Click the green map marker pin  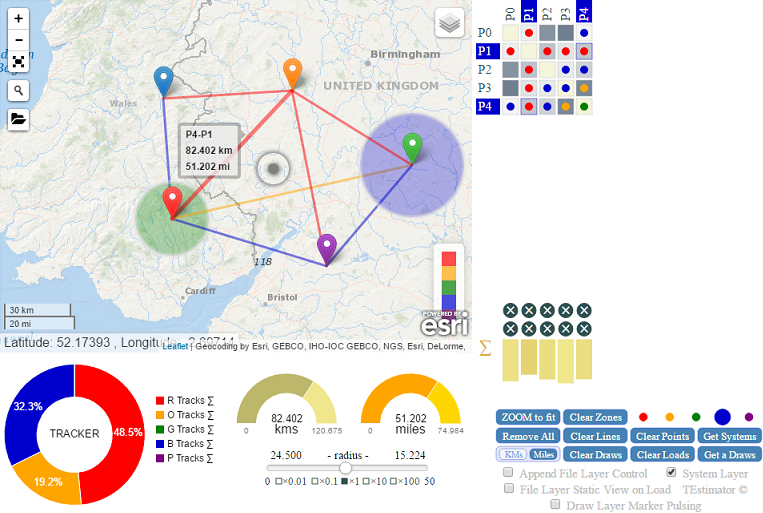412,148
